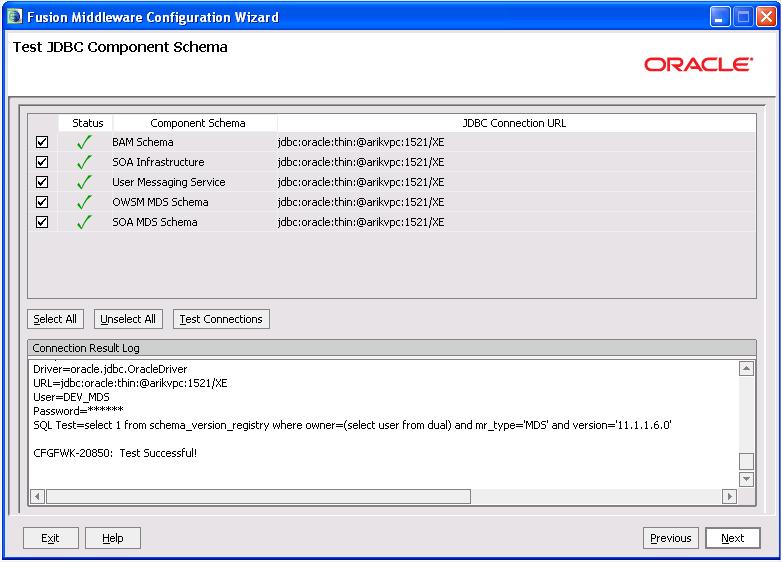The width and height of the screenshot is (782, 562).
Task: Open Help for this wizard step
Action: (x=112, y=538)
